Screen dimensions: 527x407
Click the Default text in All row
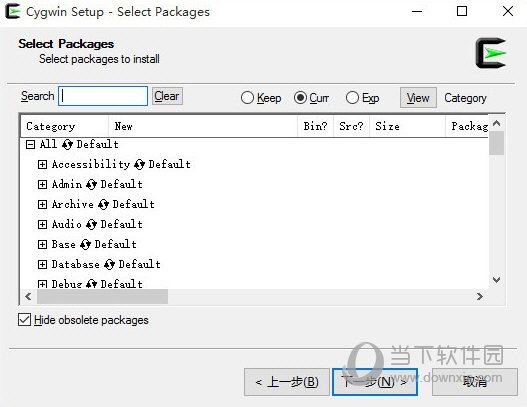click(97, 145)
